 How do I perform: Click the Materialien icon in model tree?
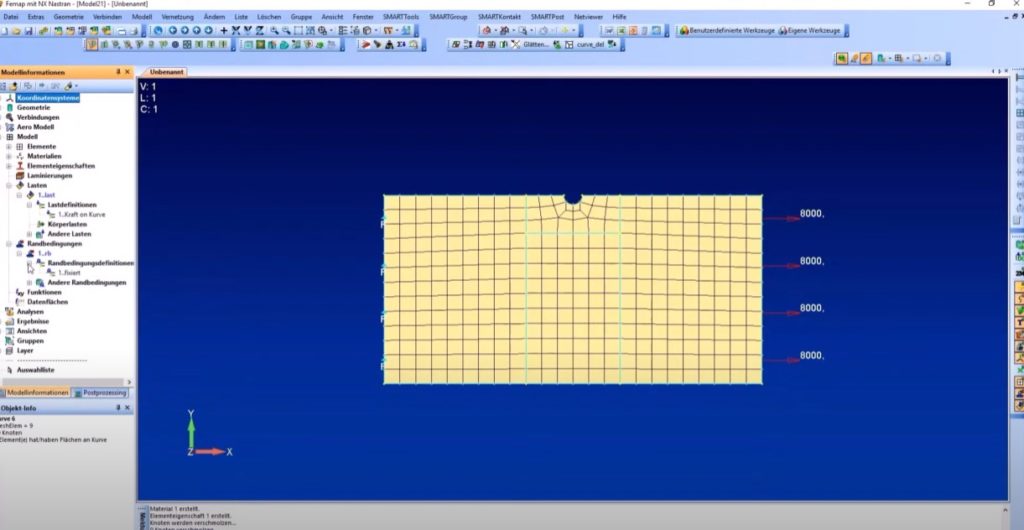coord(20,156)
